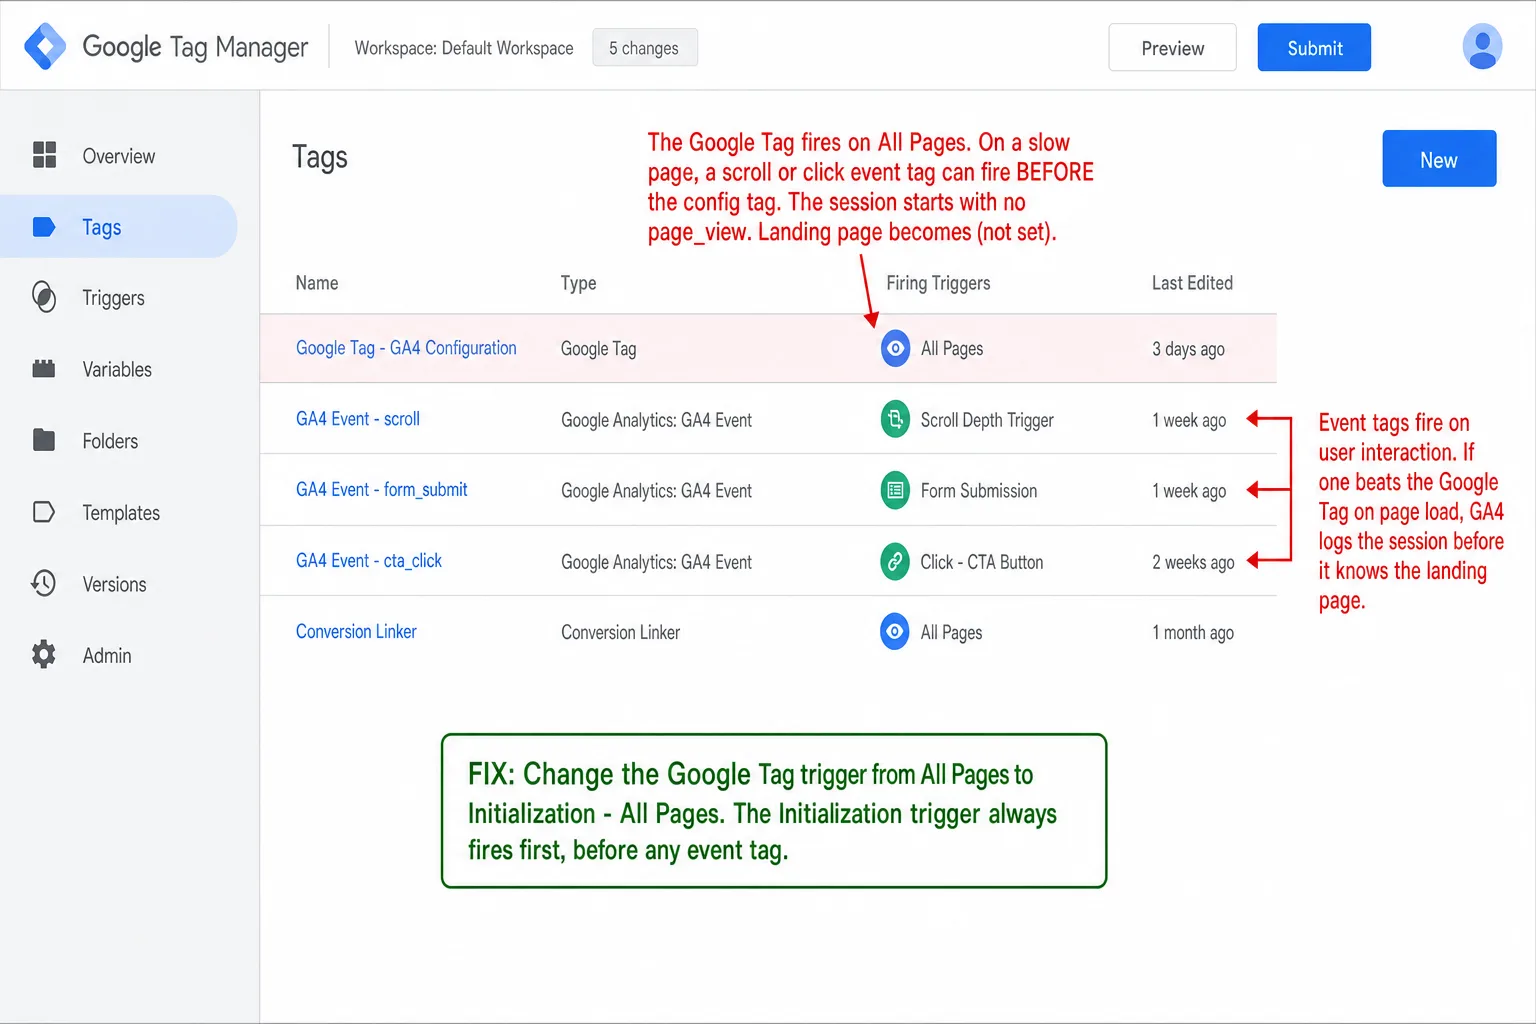Click Workspace: Default Workspace selector
1536x1024 pixels.
click(464, 48)
